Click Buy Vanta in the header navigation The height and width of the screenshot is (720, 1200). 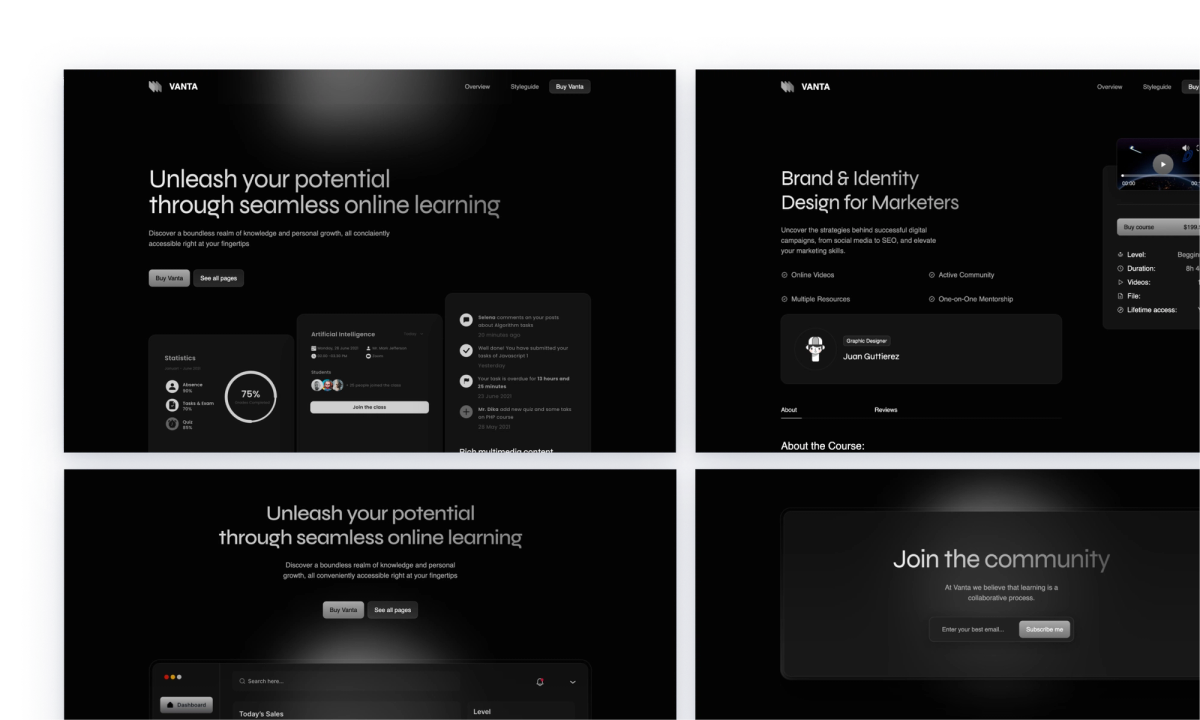[x=569, y=87]
